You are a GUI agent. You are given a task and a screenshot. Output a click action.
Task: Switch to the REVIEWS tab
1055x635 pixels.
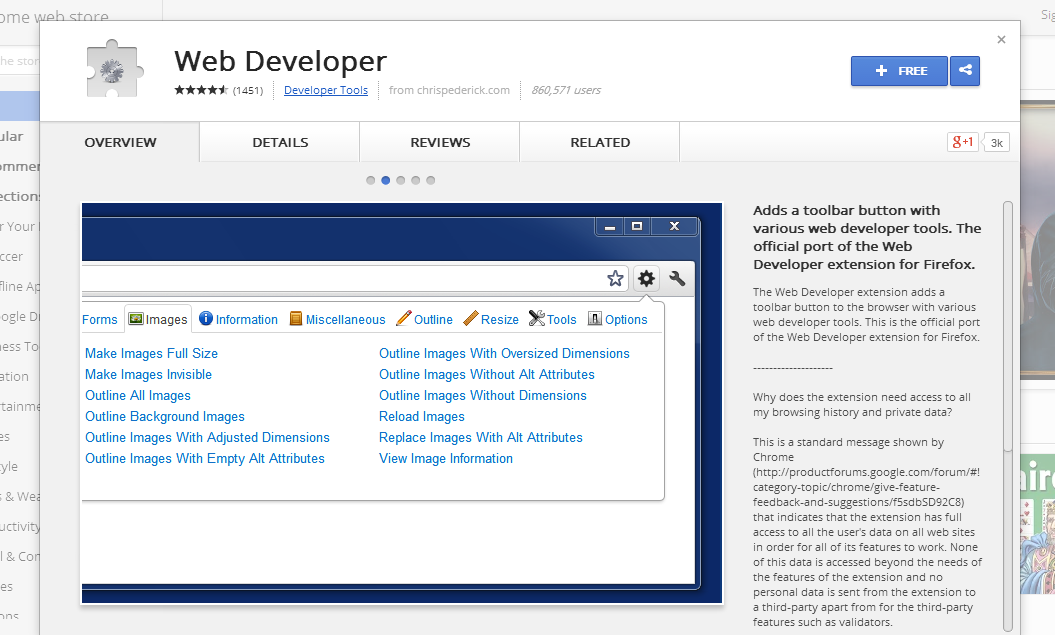coord(439,142)
